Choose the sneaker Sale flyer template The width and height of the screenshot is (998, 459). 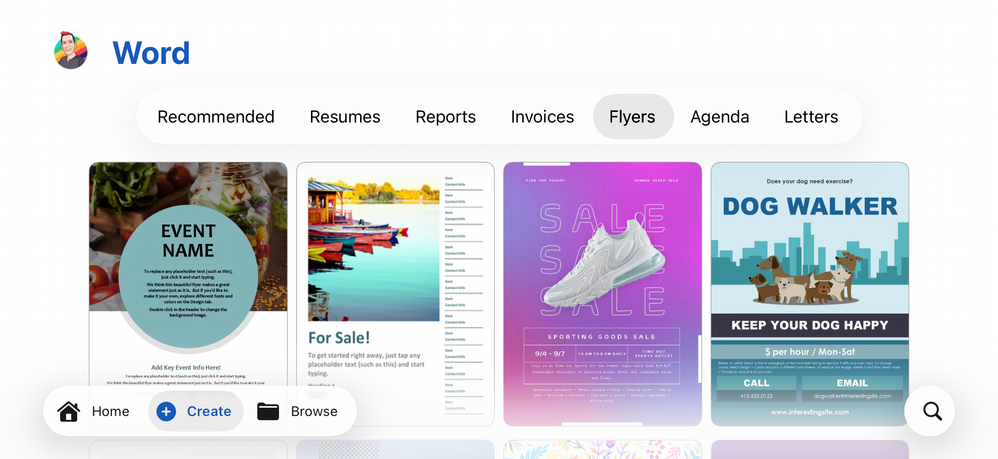[x=602, y=293]
